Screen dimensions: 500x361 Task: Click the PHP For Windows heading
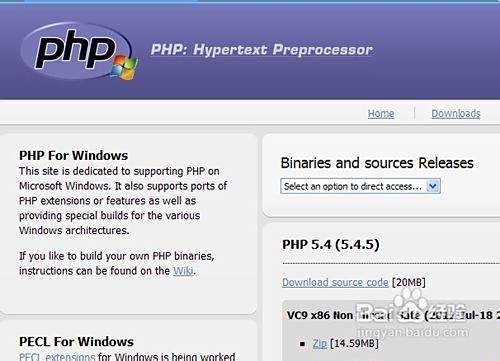click(x=73, y=155)
